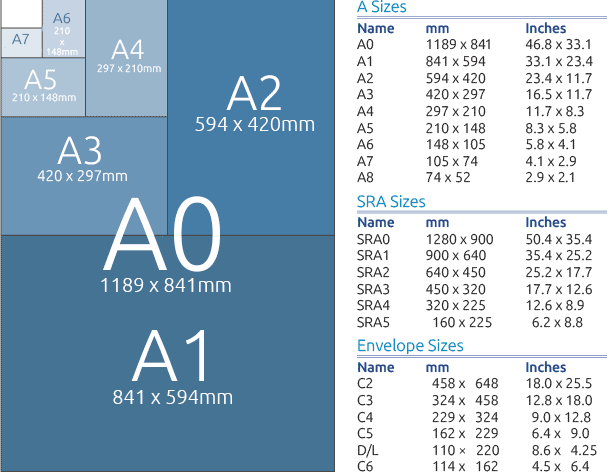Select the C4 envelope size row
The image size is (609, 472).
tap(474, 417)
